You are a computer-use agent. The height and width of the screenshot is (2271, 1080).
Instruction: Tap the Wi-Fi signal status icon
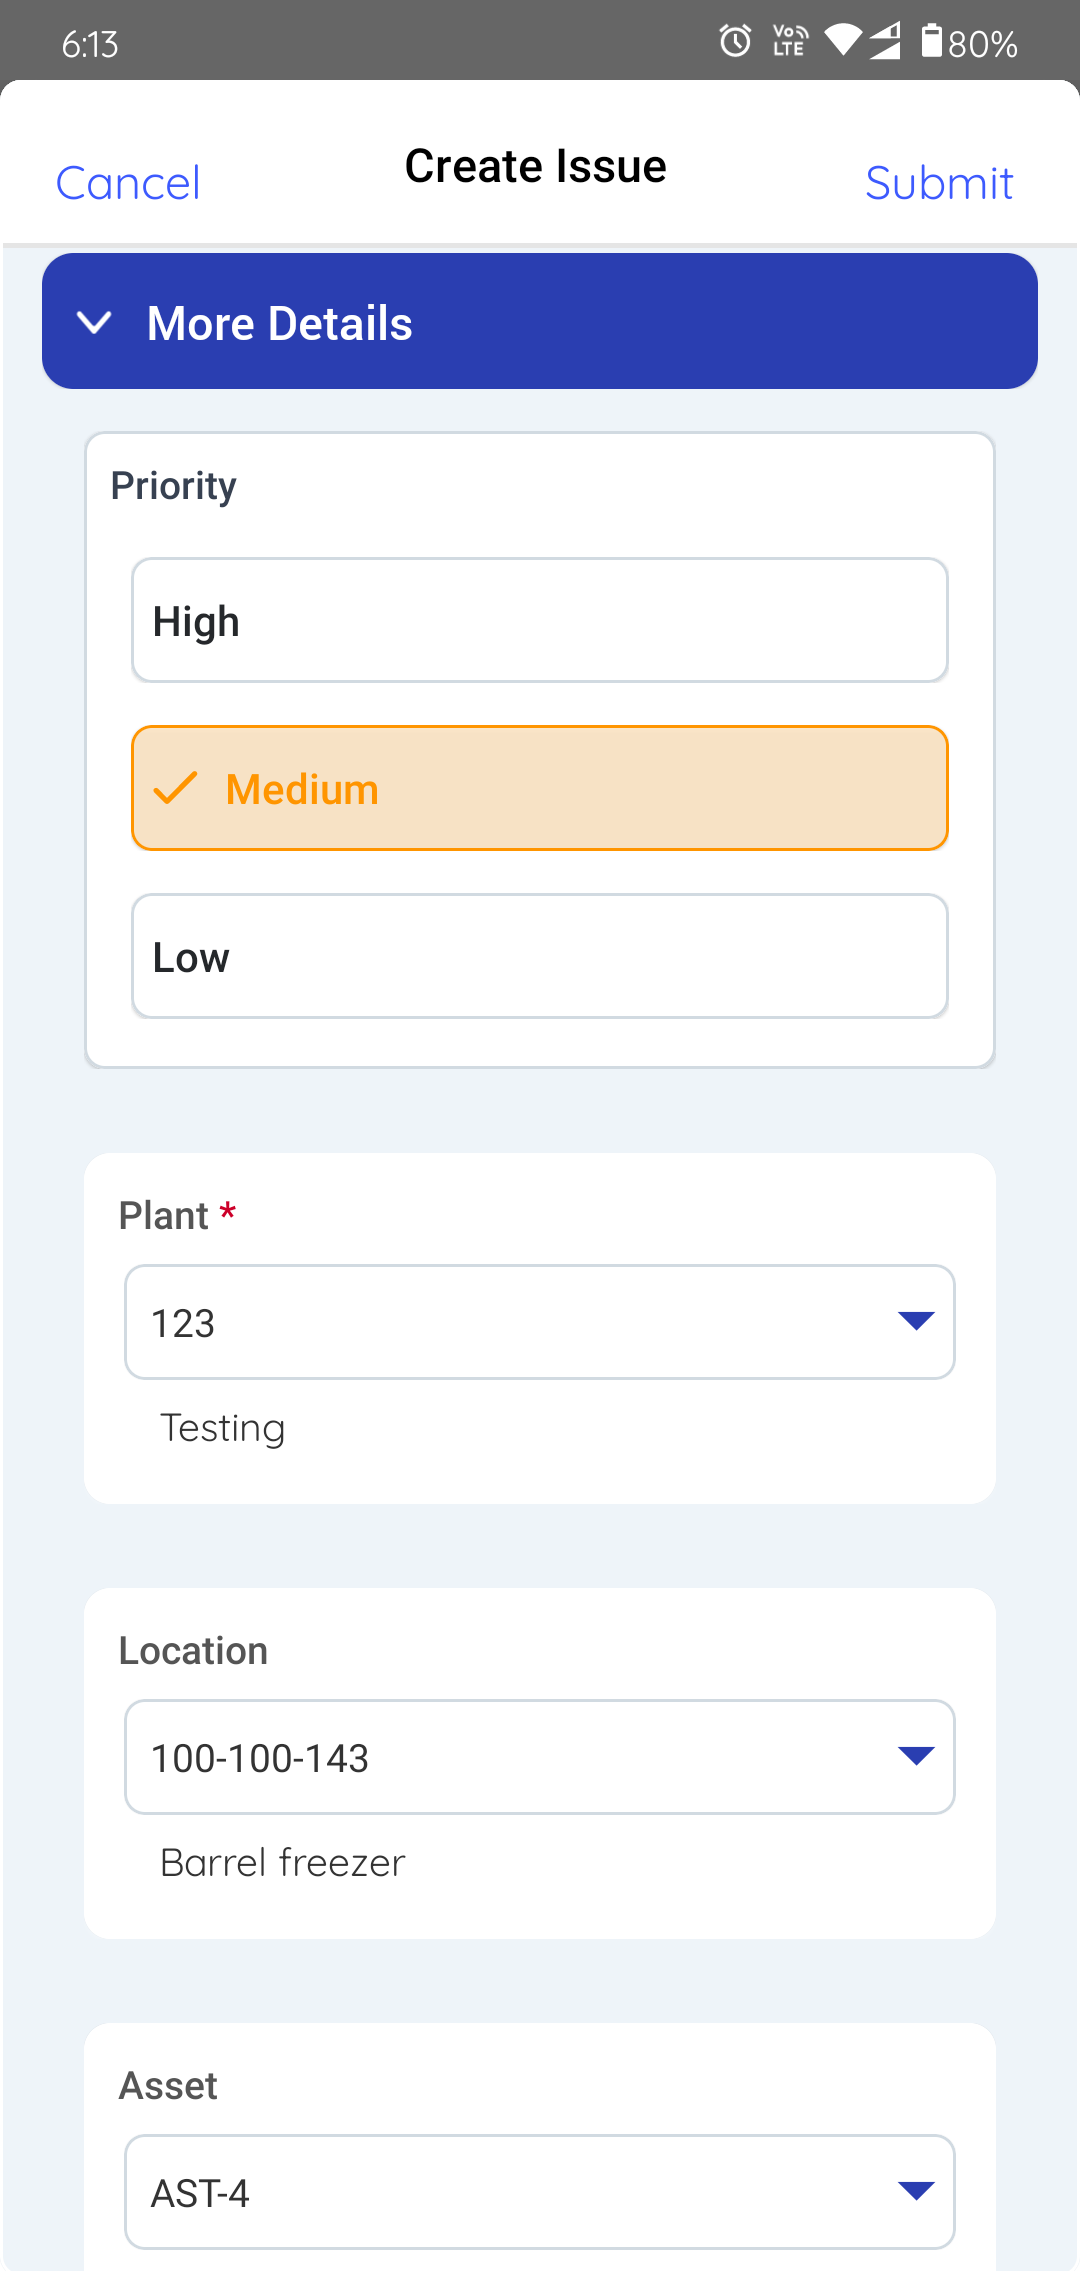point(842,40)
